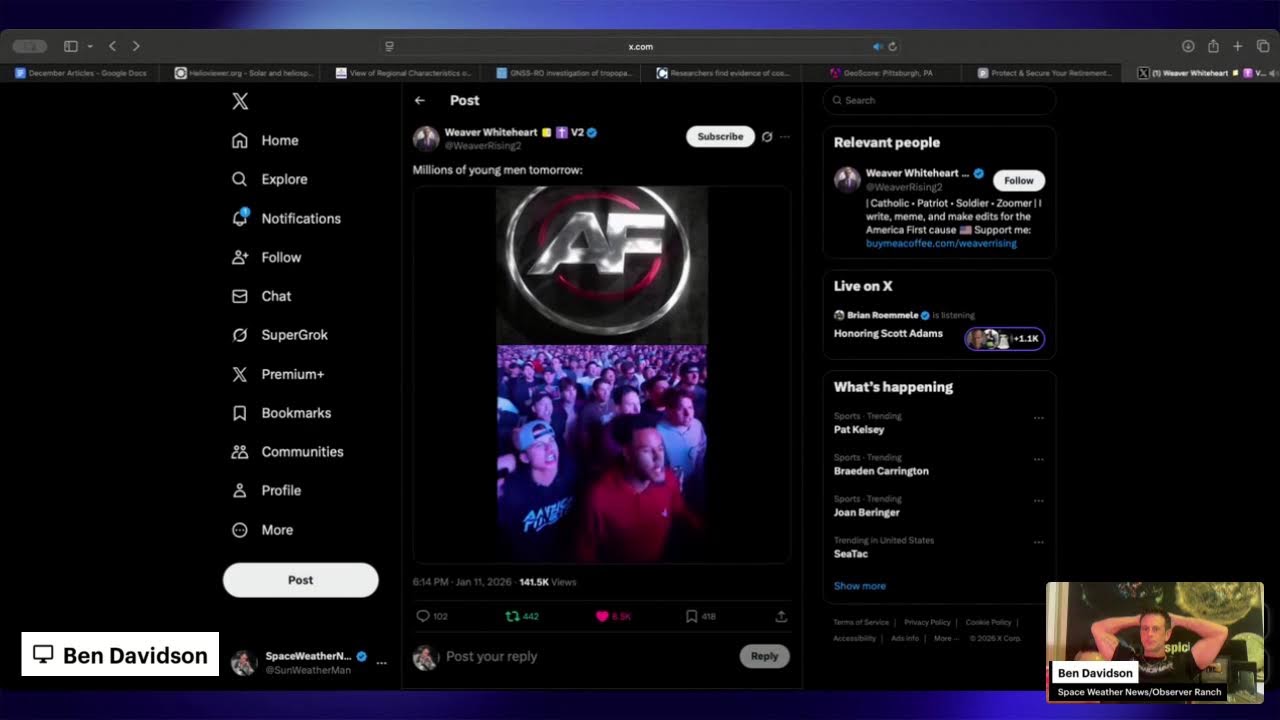Click the white Post button

tap(301, 580)
